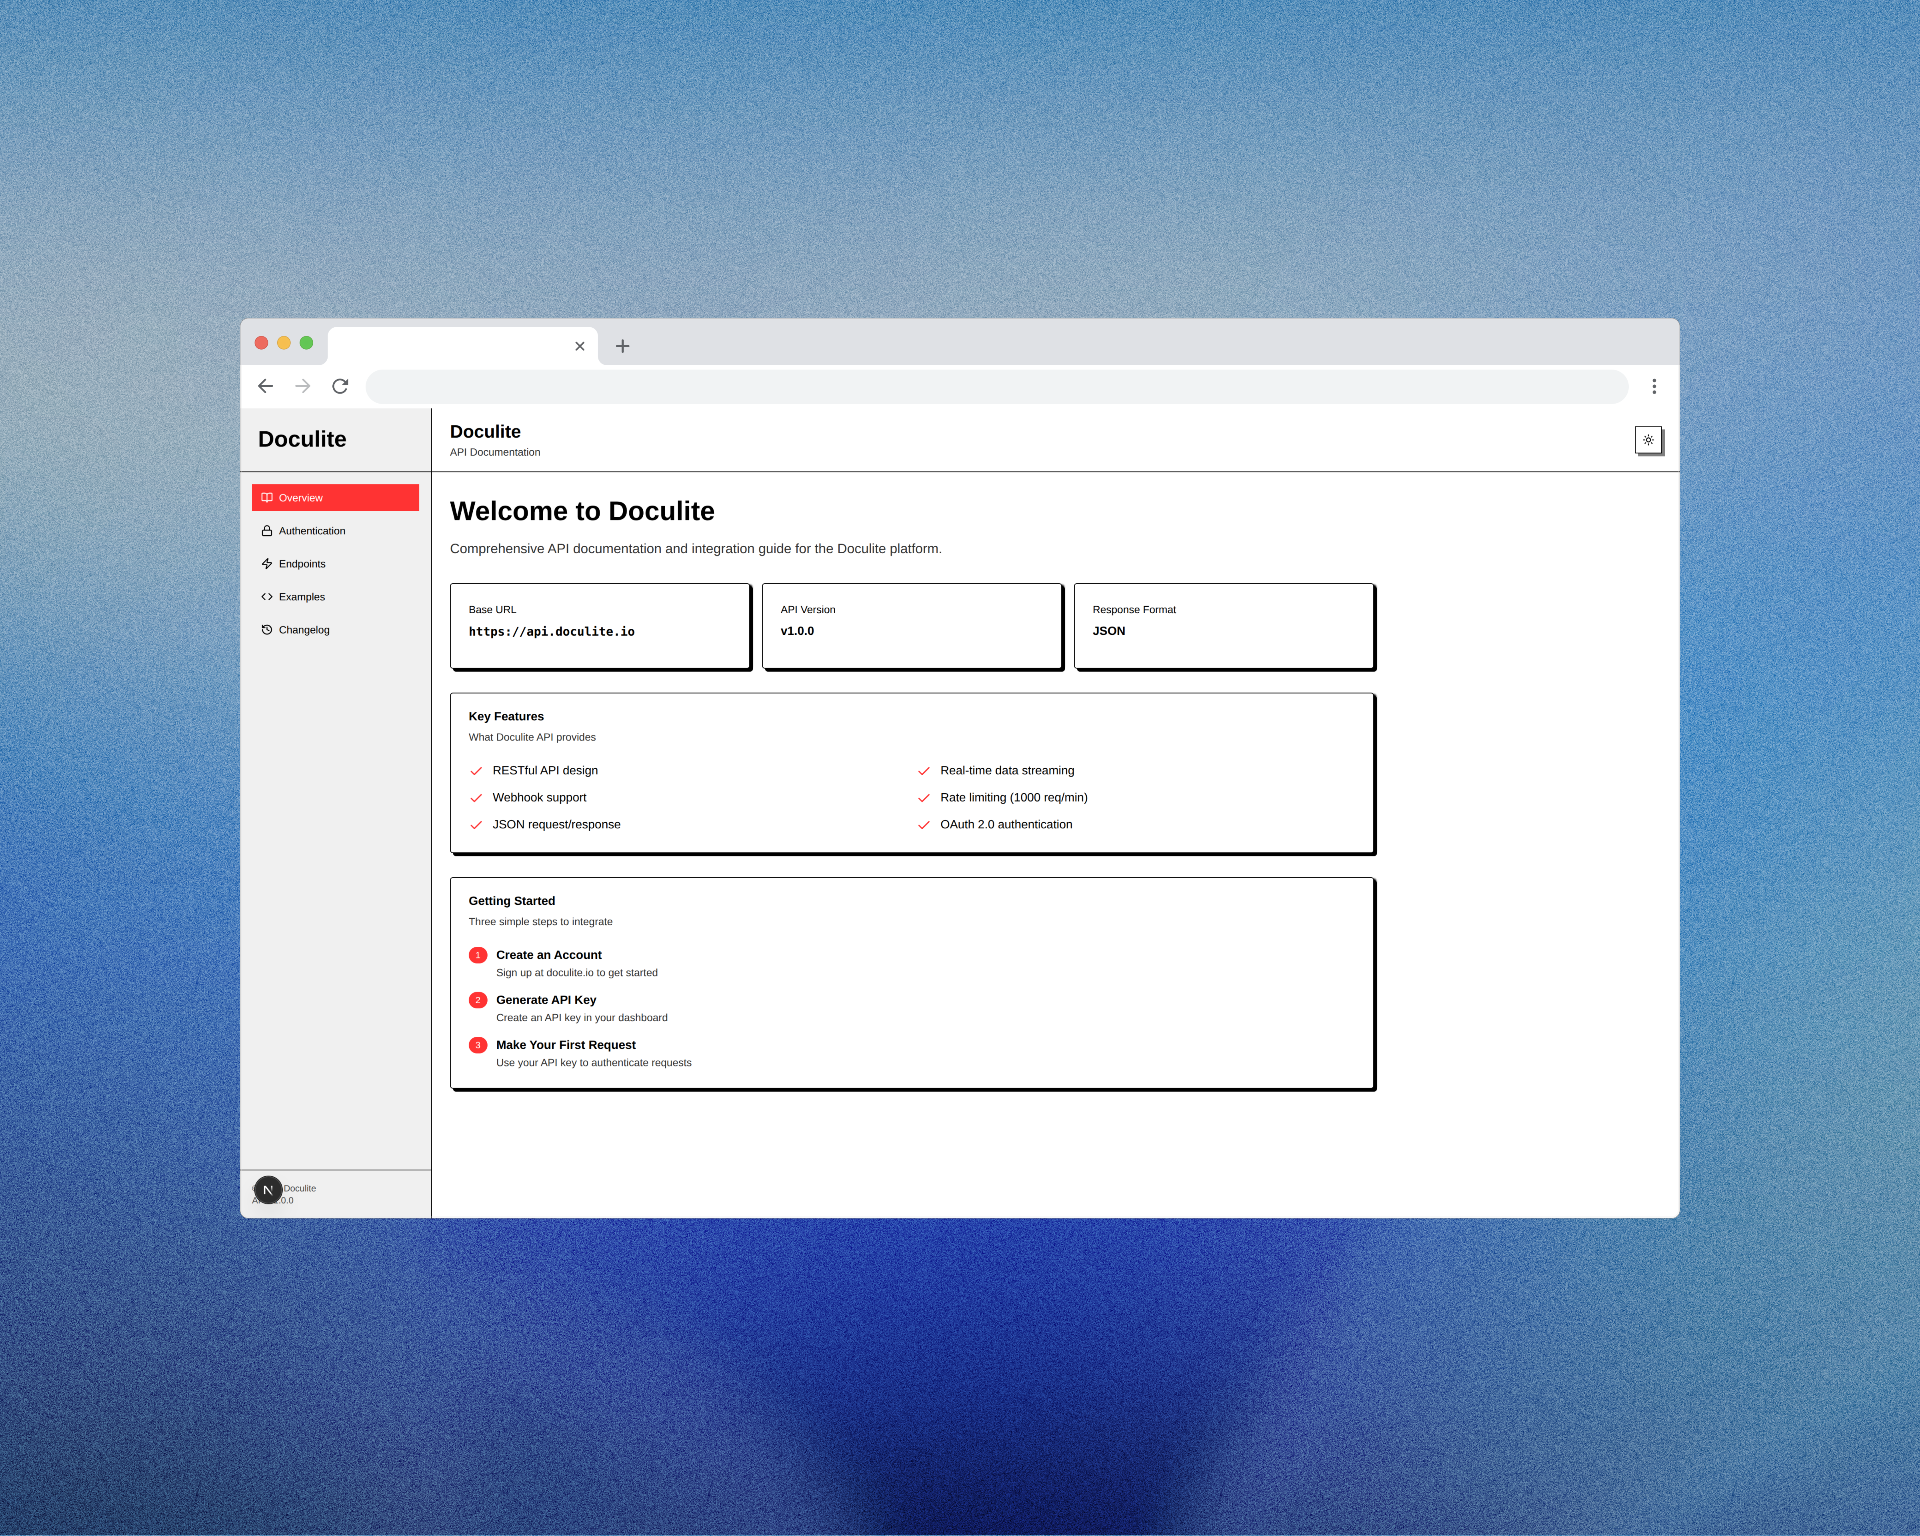Select the Overview book icon in sidebar
The width and height of the screenshot is (1920, 1536).
pos(266,497)
